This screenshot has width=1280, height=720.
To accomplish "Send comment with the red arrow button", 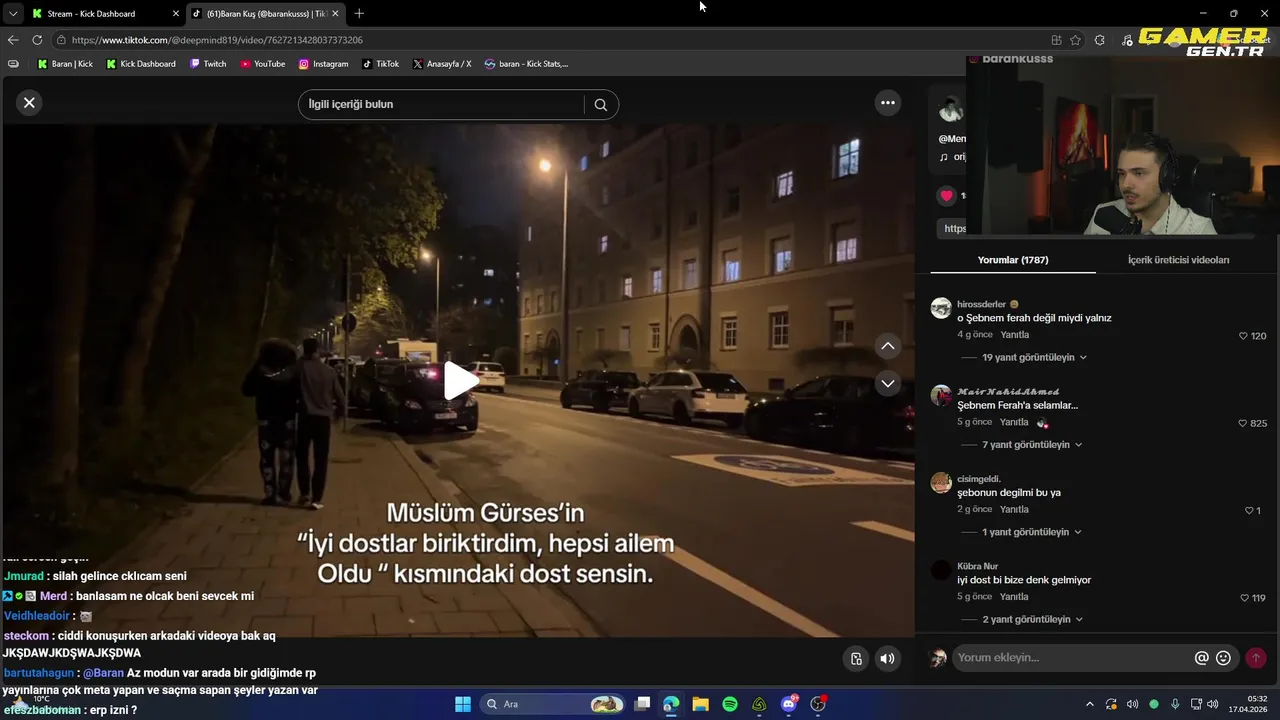I will coord(1255,658).
